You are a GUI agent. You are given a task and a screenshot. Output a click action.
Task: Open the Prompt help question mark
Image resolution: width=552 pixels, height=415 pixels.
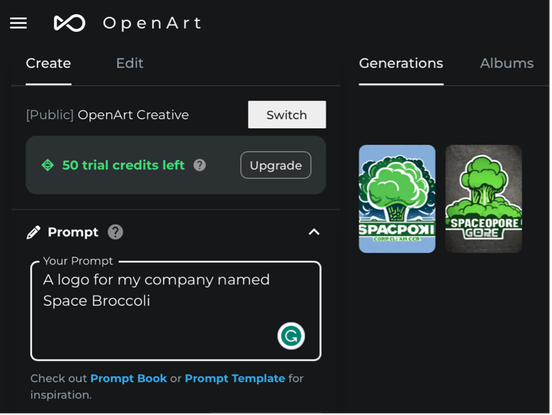click(x=115, y=232)
